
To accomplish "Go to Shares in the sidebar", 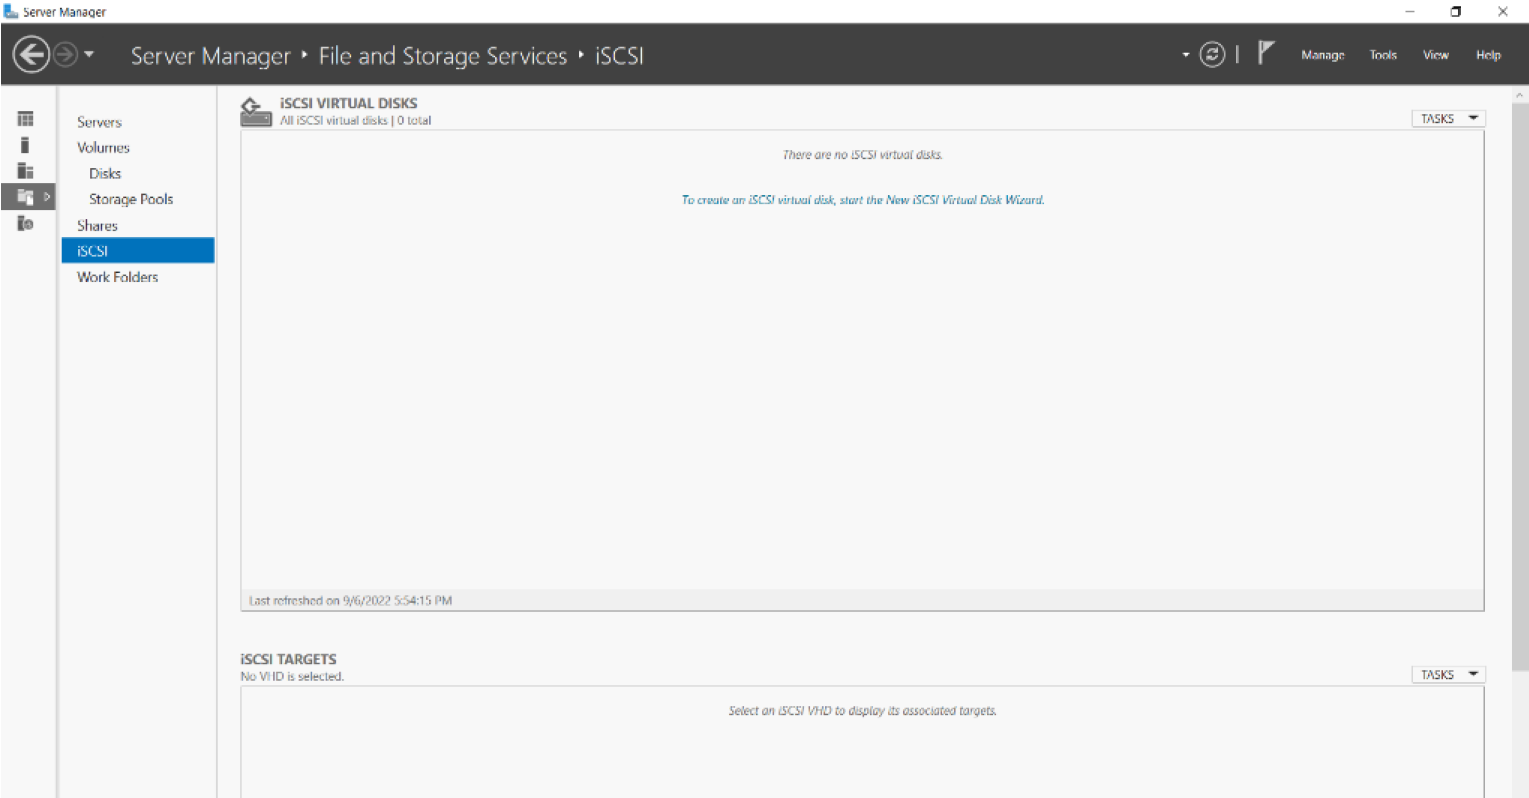I will (x=97, y=225).
